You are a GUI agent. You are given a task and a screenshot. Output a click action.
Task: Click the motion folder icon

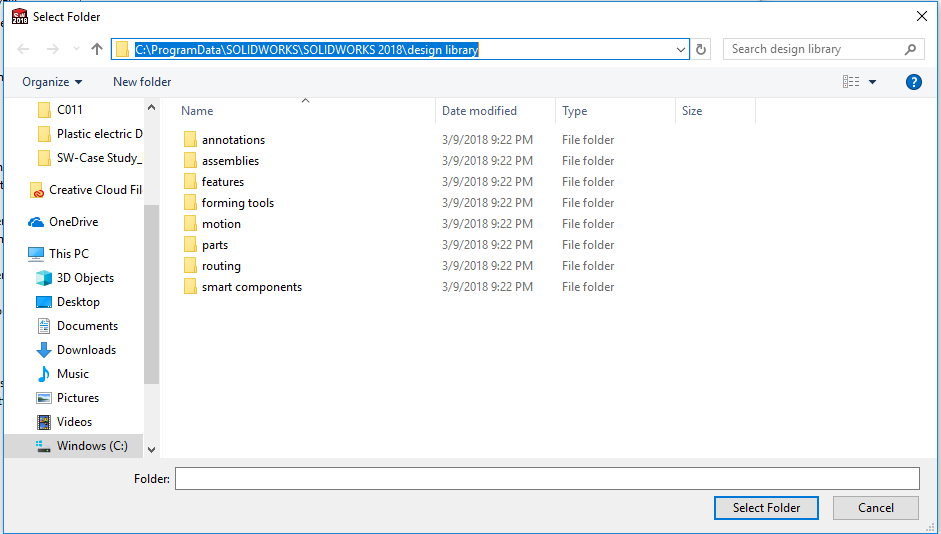click(x=190, y=224)
